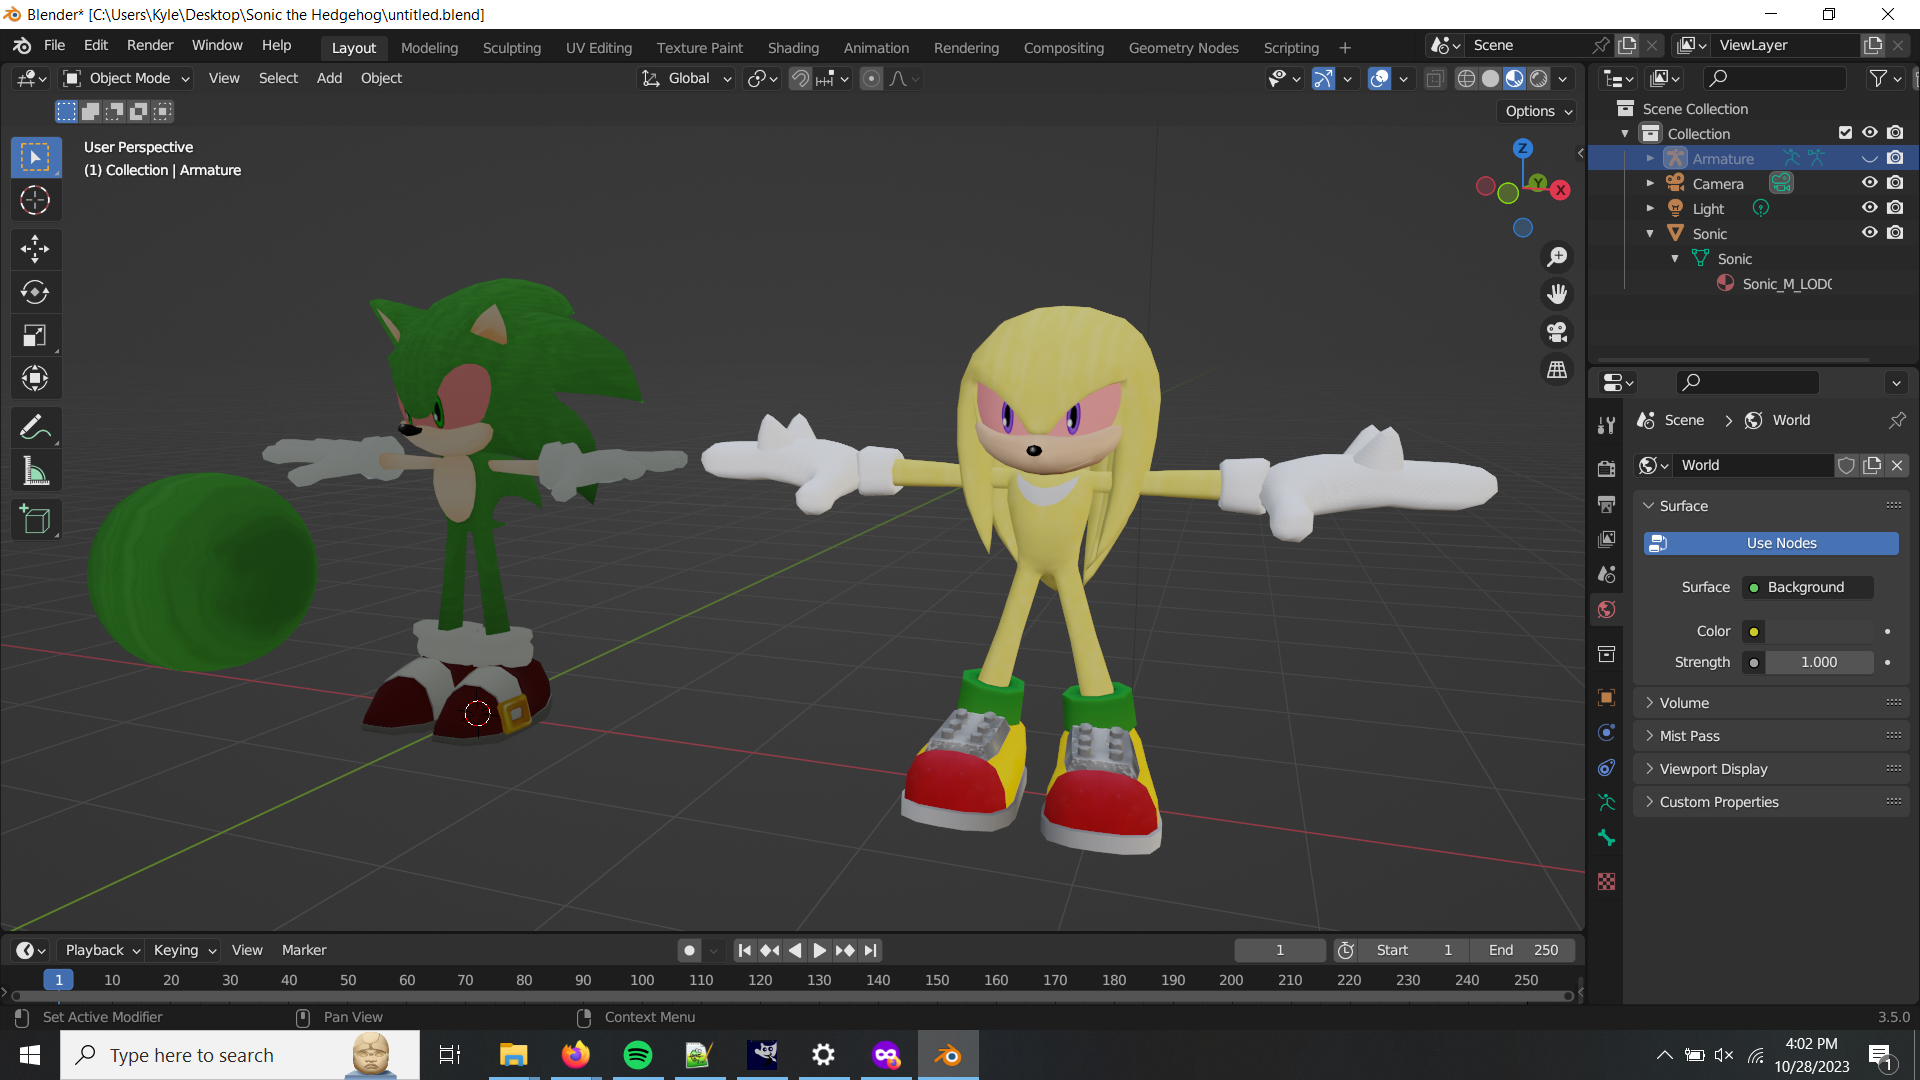This screenshot has width=1920, height=1080.
Task: Select the Cursor tool in the toolbar
Action: click(35, 201)
